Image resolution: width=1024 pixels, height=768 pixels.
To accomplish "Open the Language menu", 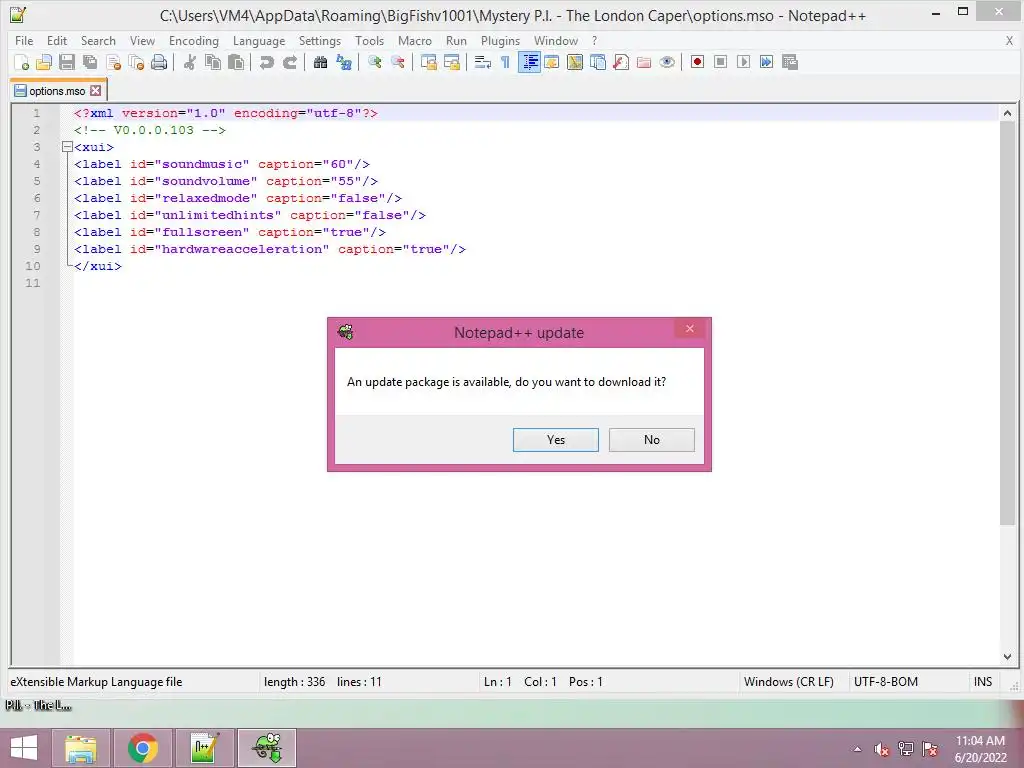I will tap(259, 40).
